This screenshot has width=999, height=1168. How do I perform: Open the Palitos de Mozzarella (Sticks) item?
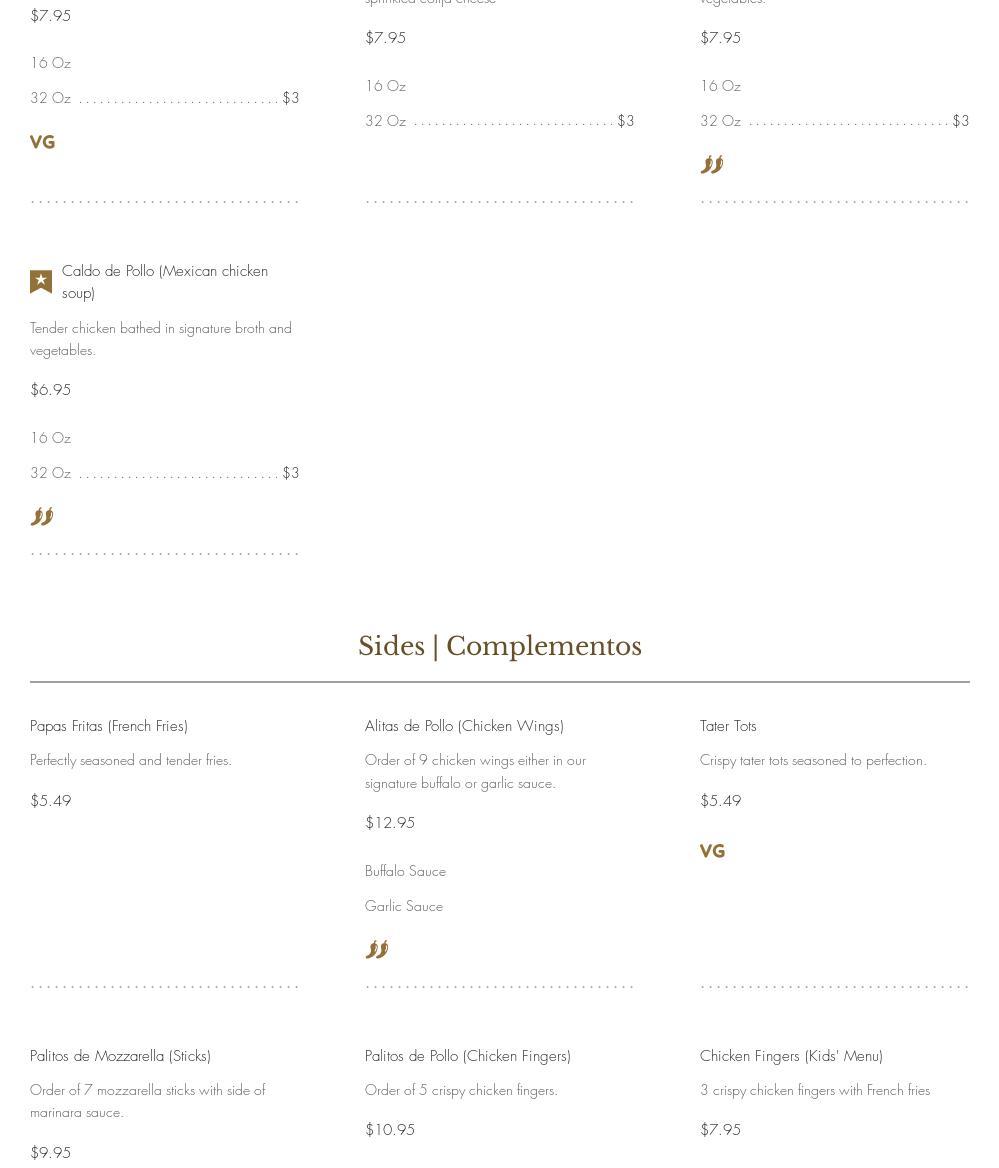[x=120, y=1056]
